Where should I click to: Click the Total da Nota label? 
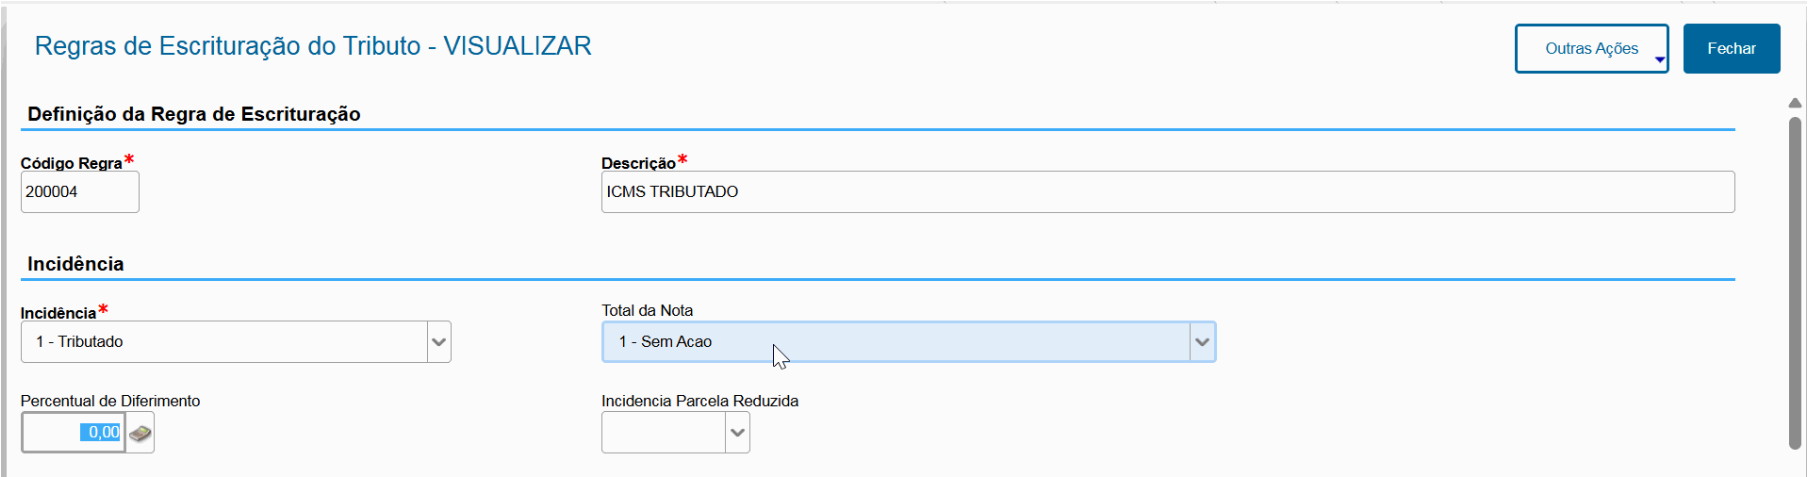(x=647, y=311)
